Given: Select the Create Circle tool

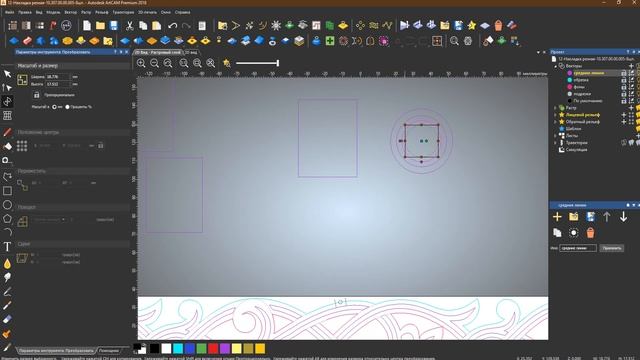Looking at the screenshot, I should click(x=7, y=205).
